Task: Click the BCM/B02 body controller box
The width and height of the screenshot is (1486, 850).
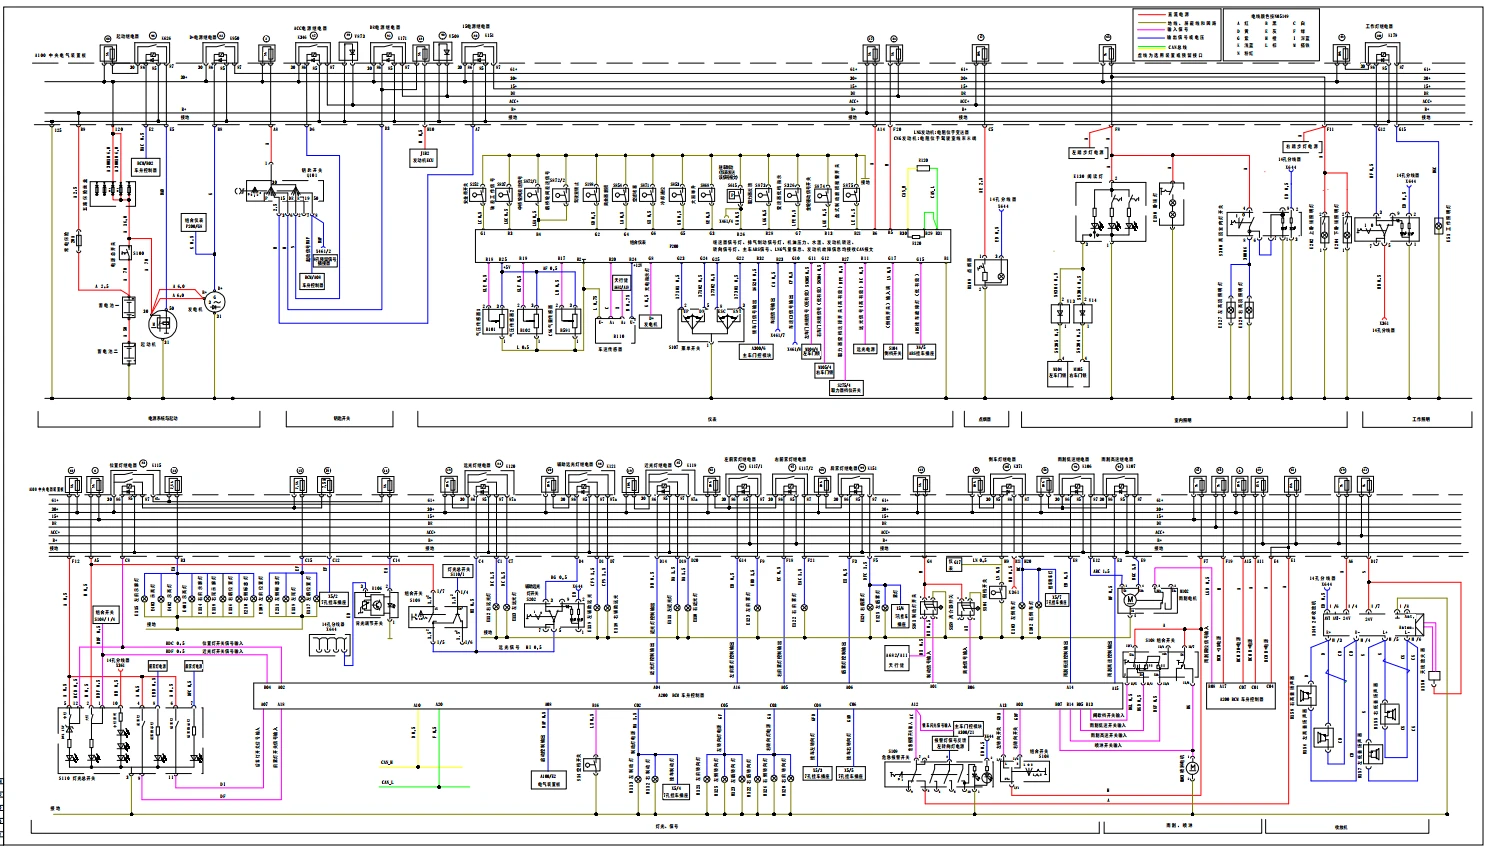Action: click(x=145, y=165)
